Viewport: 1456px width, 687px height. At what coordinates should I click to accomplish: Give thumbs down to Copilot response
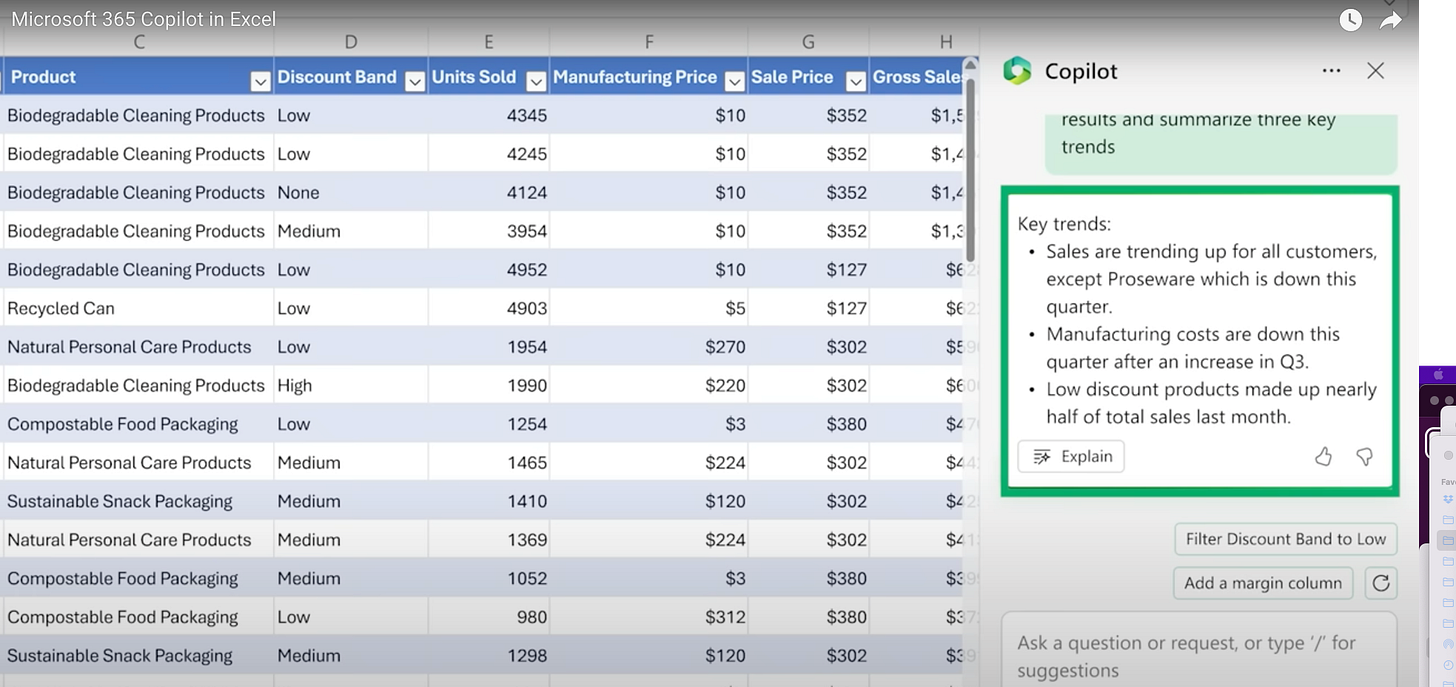click(x=1364, y=457)
